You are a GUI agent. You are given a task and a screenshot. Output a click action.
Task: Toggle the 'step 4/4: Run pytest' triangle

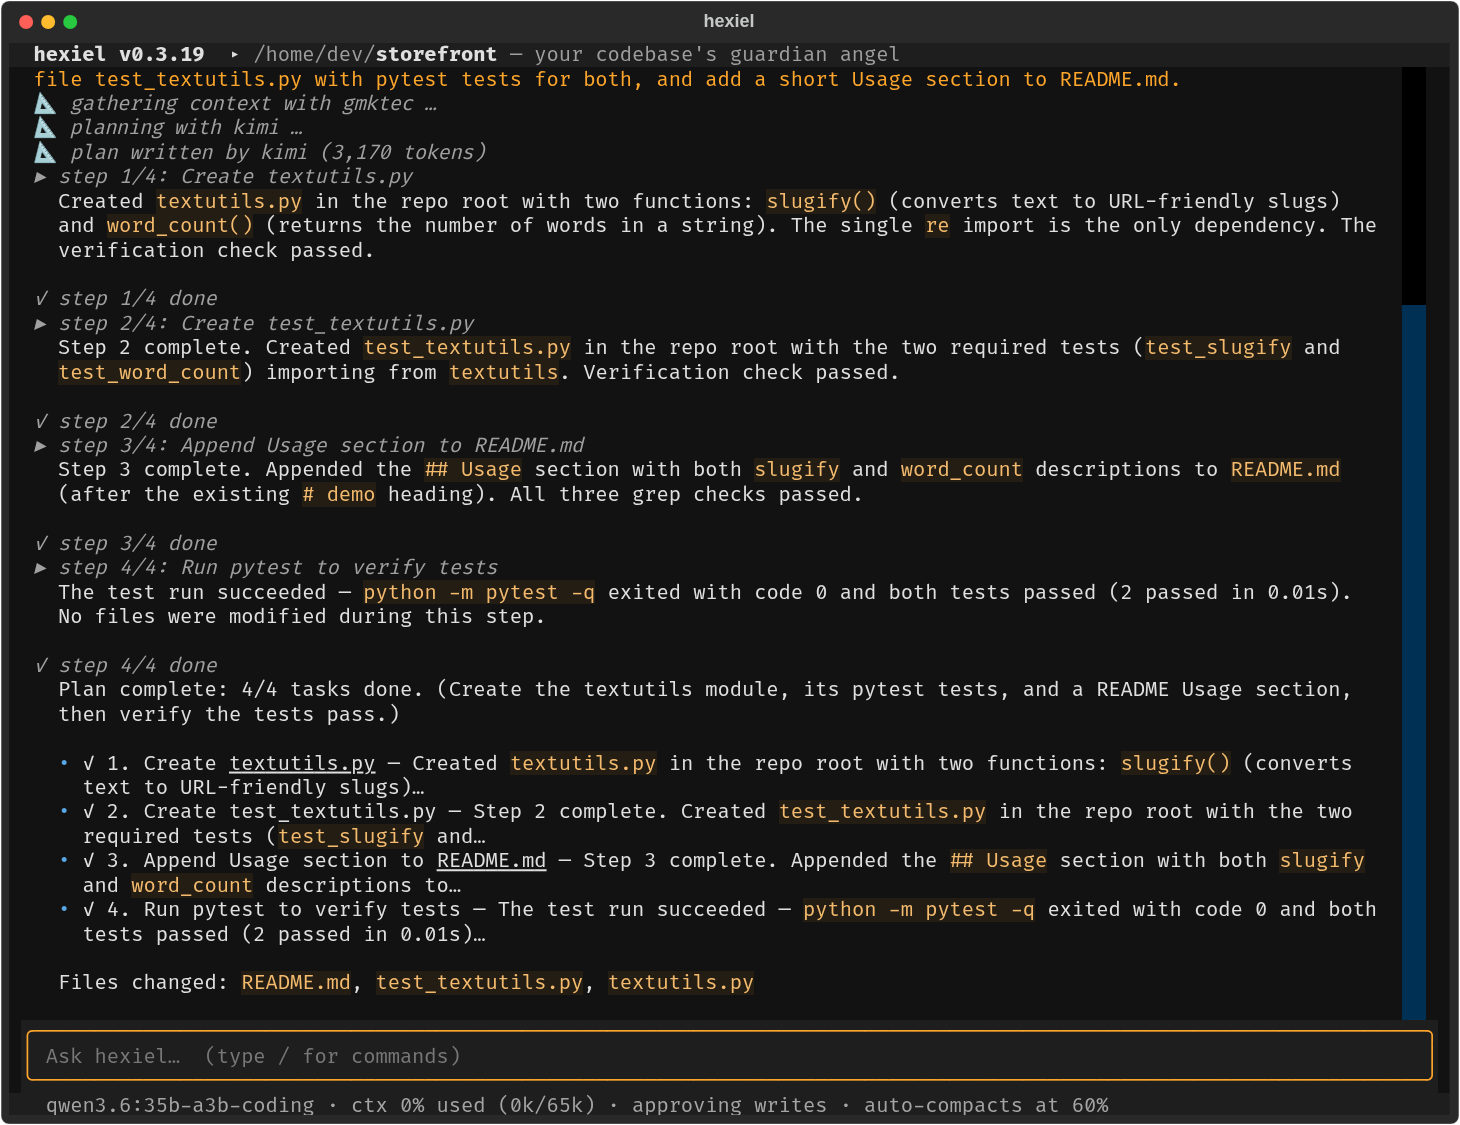[41, 567]
